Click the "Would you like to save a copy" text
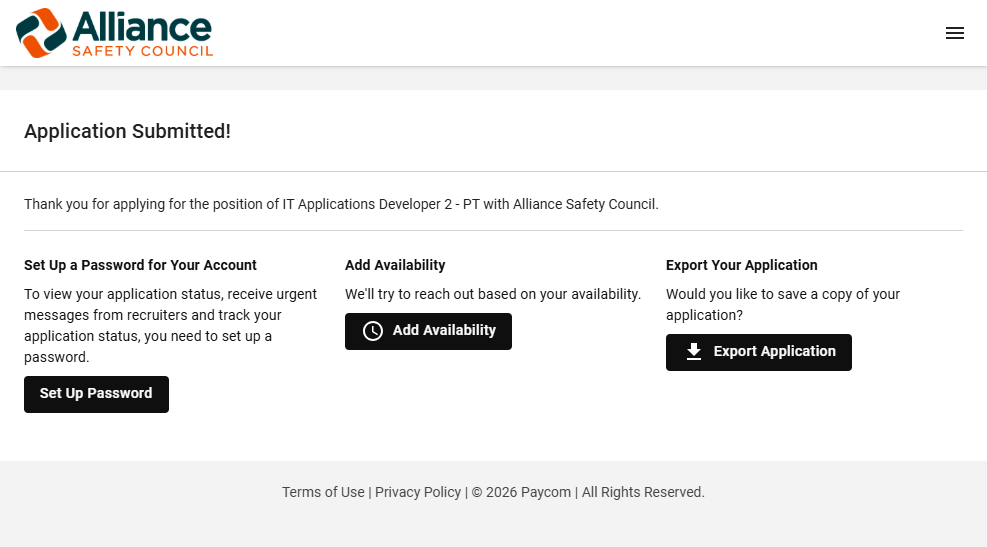This screenshot has height=547, width=987. point(782,304)
